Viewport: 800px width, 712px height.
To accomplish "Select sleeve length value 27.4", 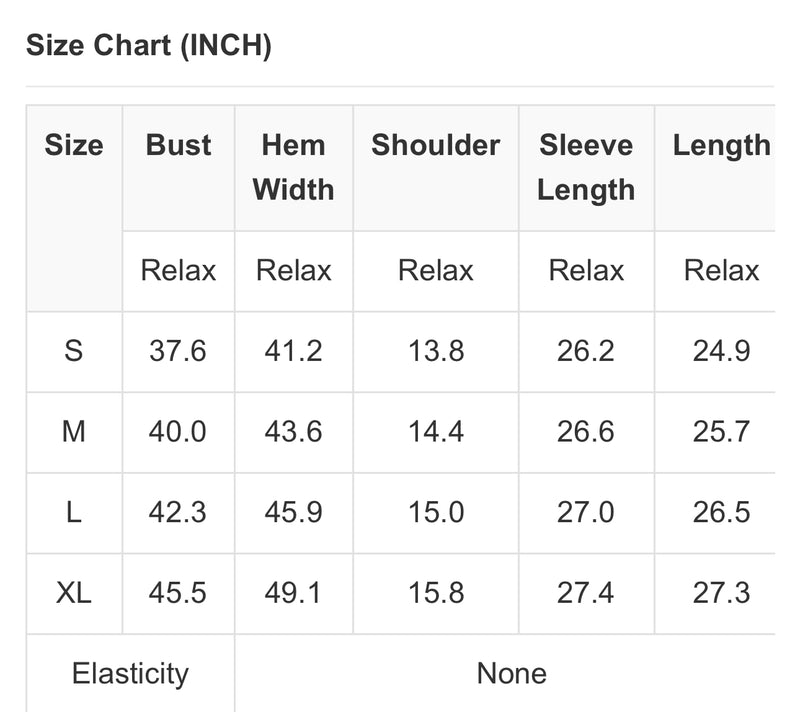I will pyautogui.click(x=586, y=593).
